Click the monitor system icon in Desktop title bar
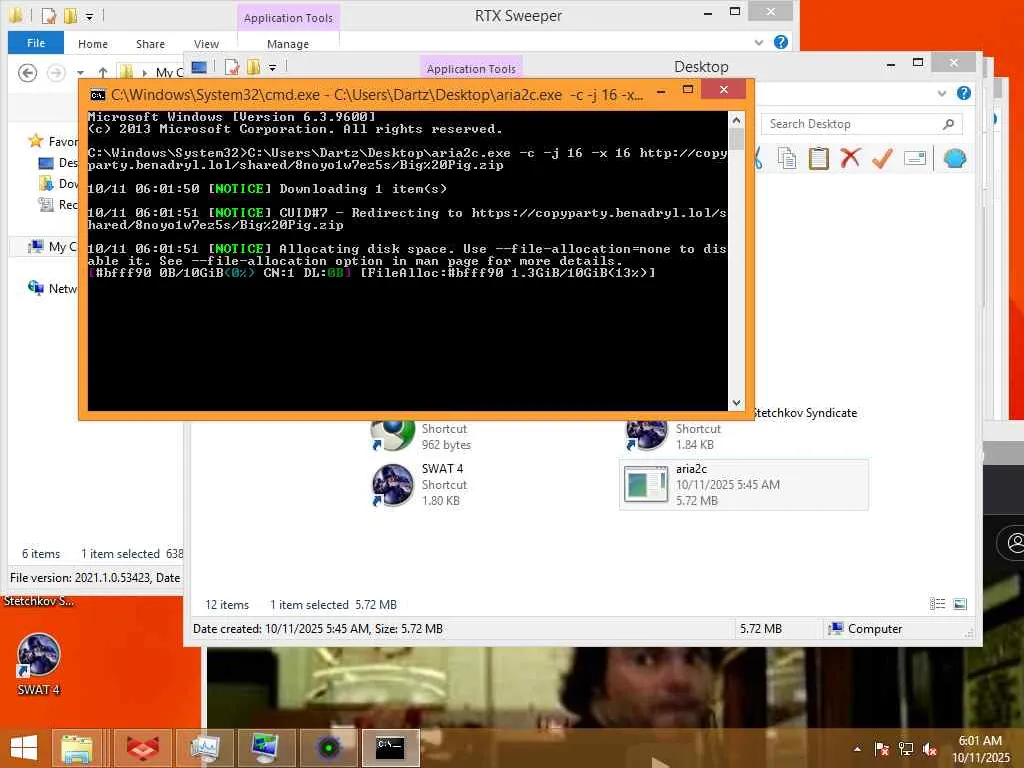Image resolution: width=1024 pixels, height=768 pixels. (x=199, y=67)
